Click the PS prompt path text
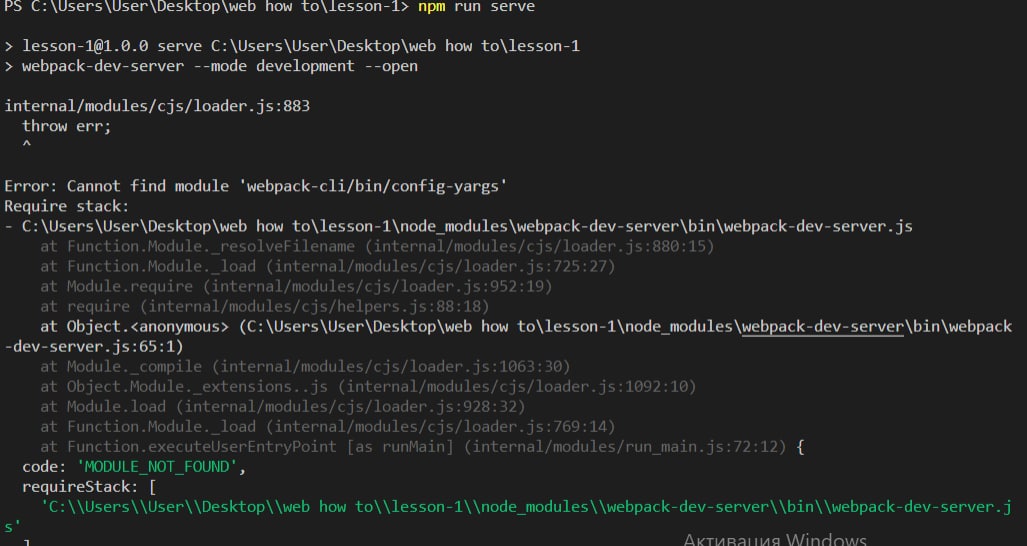The height and width of the screenshot is (546, 1027). coord(206,7)
